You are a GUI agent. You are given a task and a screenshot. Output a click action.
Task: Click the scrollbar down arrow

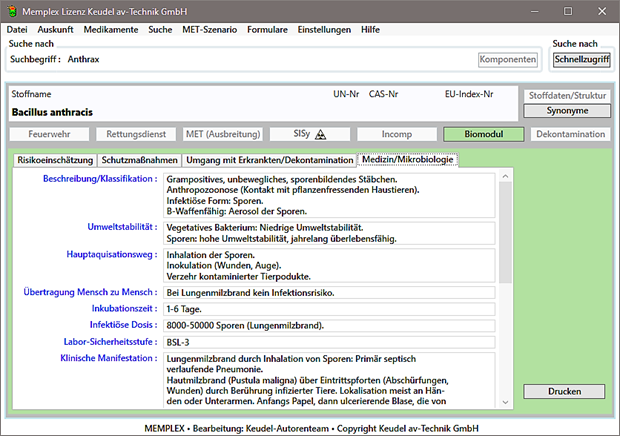click(505, 402)
